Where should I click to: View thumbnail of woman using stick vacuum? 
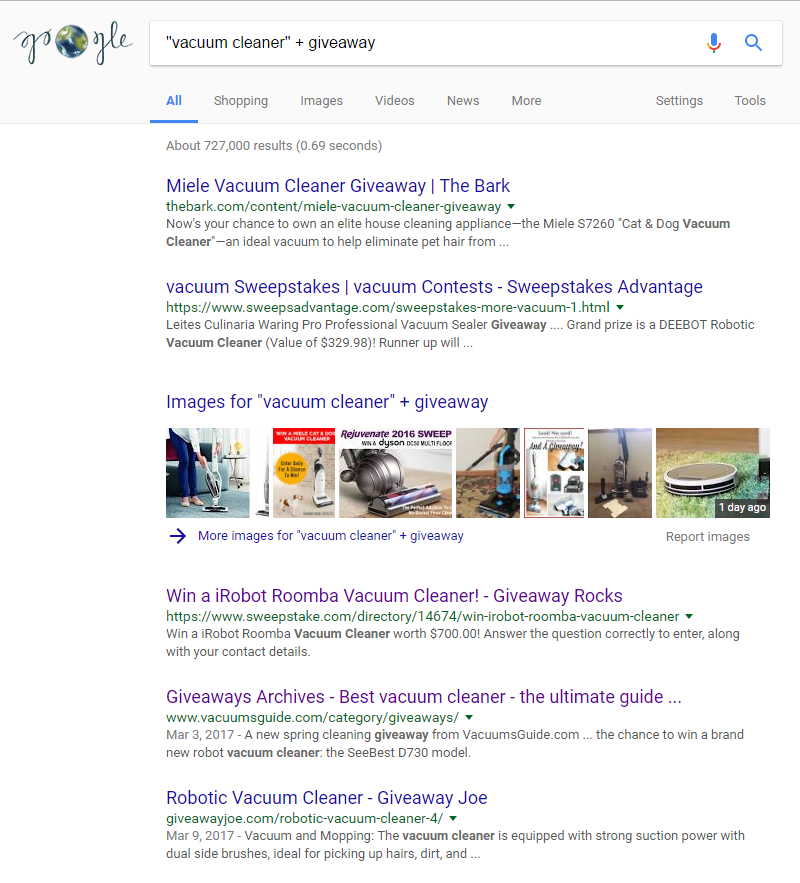coord(208,472)
